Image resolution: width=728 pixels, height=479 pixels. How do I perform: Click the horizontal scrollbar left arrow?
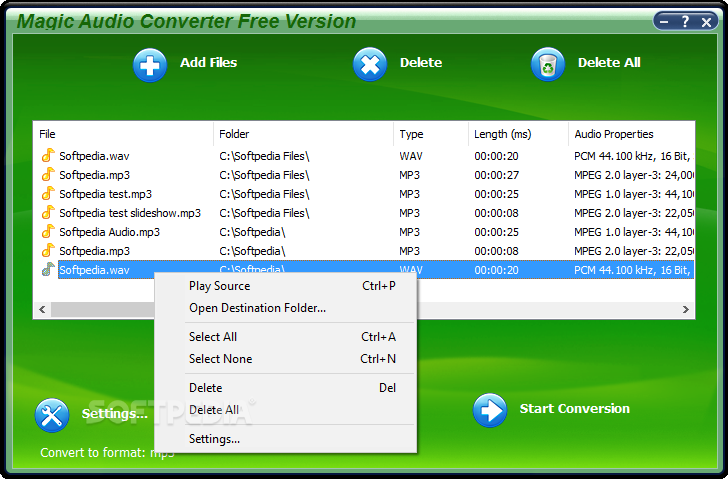[x=42, y=310]
